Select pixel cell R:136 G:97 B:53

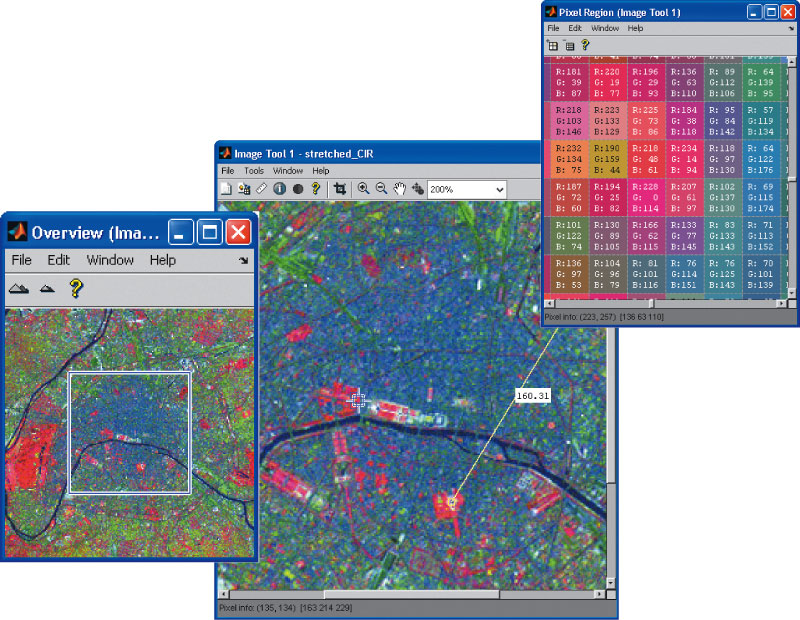point(569,274)
